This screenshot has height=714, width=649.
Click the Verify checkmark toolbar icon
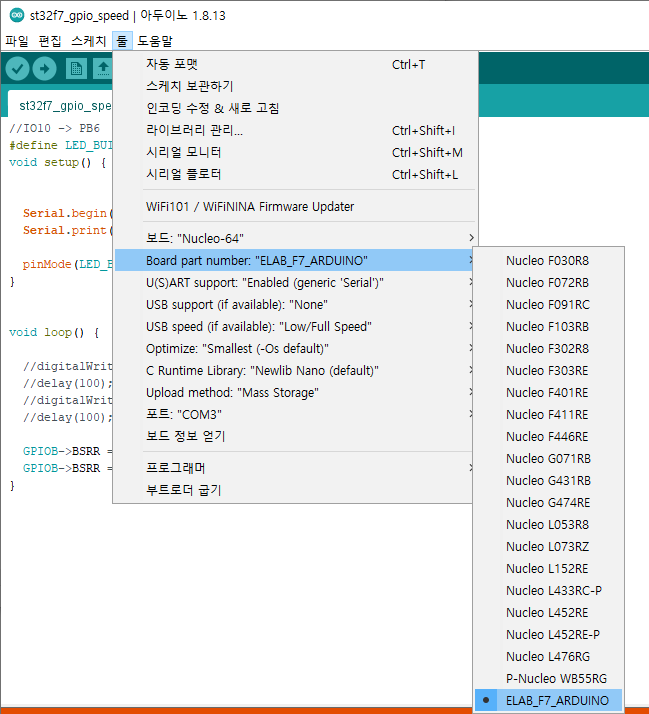17,69
